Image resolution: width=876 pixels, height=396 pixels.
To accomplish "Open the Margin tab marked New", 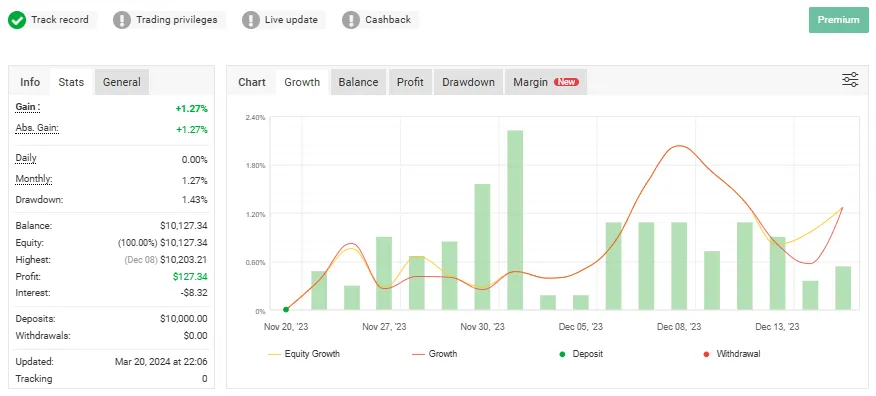I will (546, 82).
